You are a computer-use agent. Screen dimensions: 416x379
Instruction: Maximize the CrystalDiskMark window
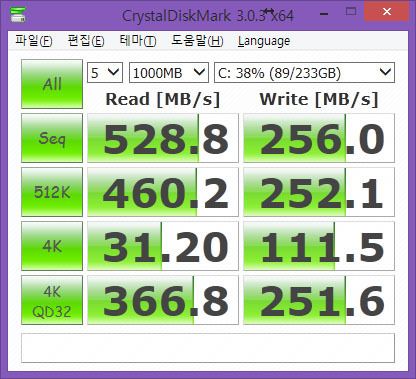coord(351,12)
